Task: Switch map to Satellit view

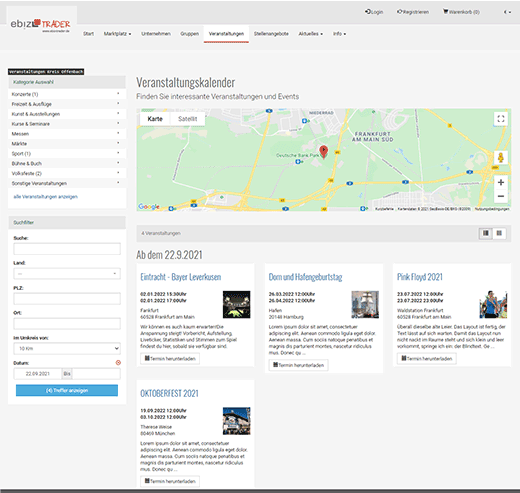Action: click(x=188, y=119)
